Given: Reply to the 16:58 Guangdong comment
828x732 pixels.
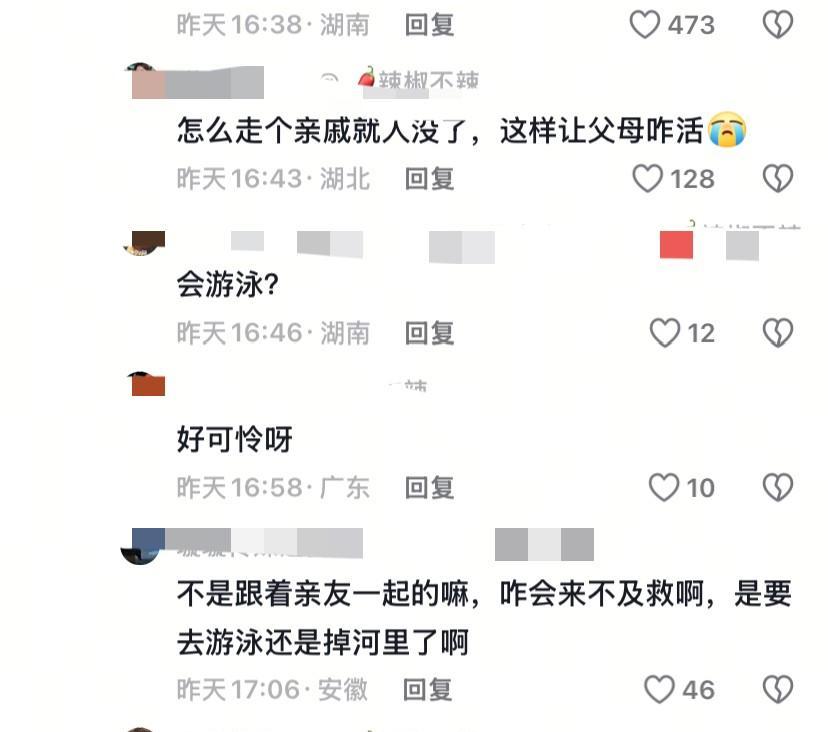Looking at the screenshot, I should (429, 487).
